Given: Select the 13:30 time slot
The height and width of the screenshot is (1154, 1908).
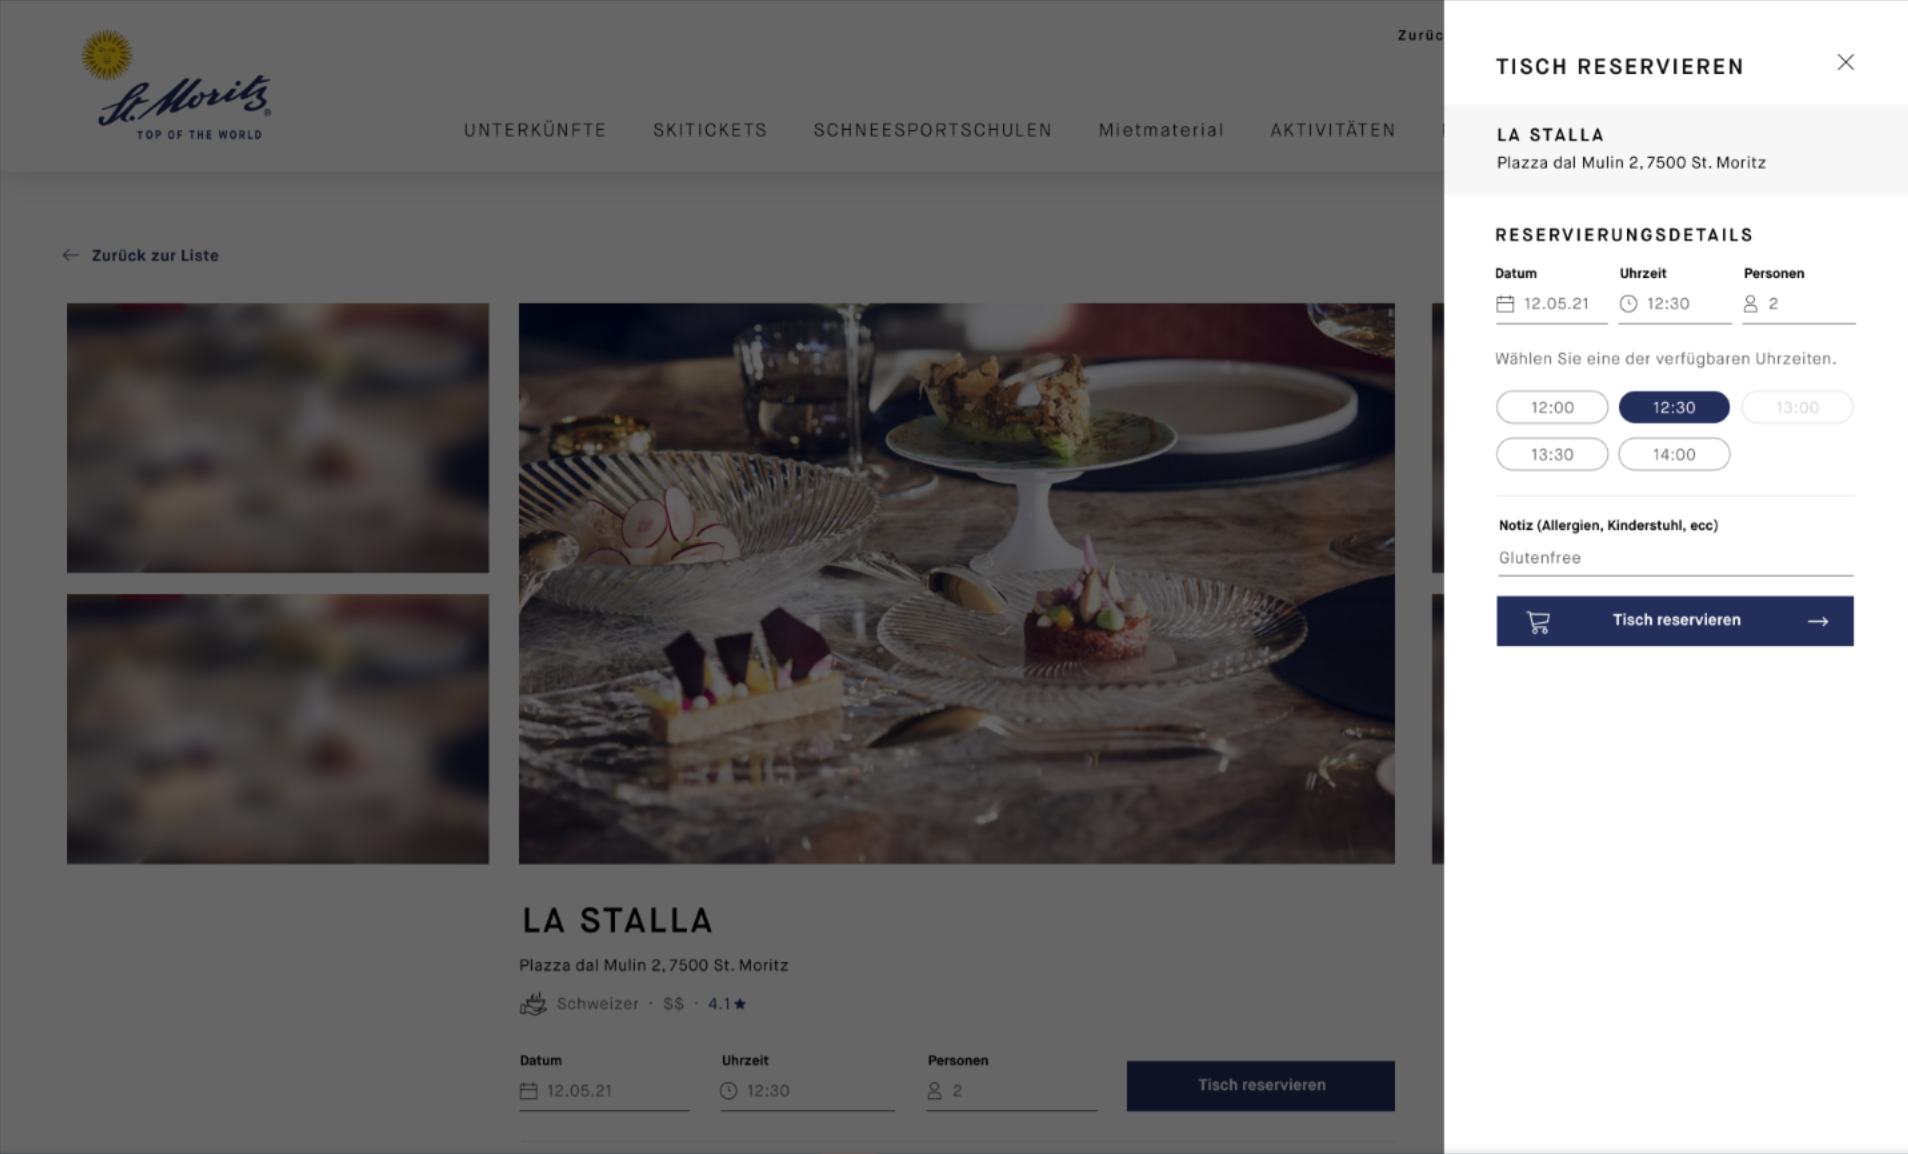Looking at the screenshot, I should click(x=1552, y=454).
